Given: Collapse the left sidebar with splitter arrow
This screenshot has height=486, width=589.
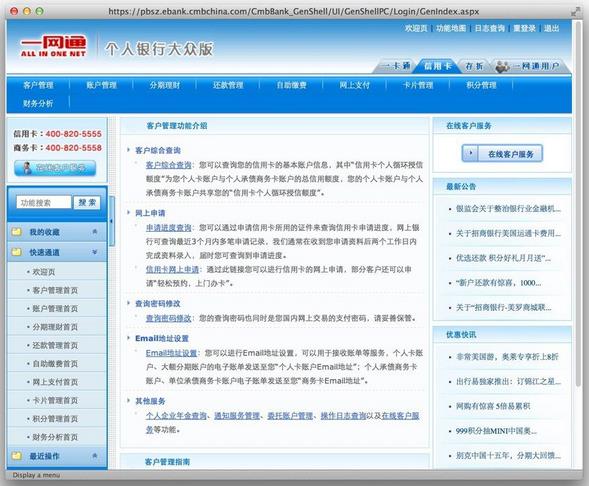Looking at the screenshot, I should point(112,221).
